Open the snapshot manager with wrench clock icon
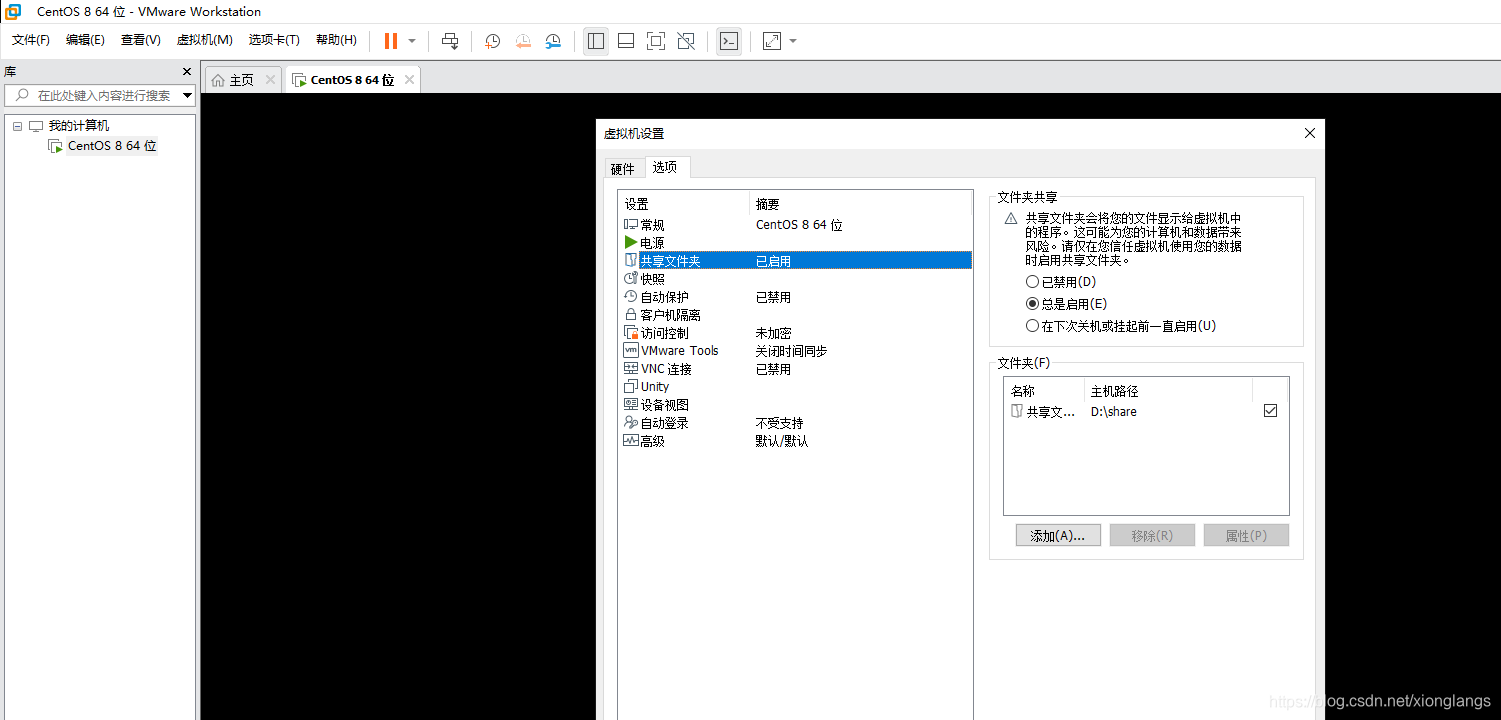The height and width of the screenshot is (720, 1501). point(553,41)
